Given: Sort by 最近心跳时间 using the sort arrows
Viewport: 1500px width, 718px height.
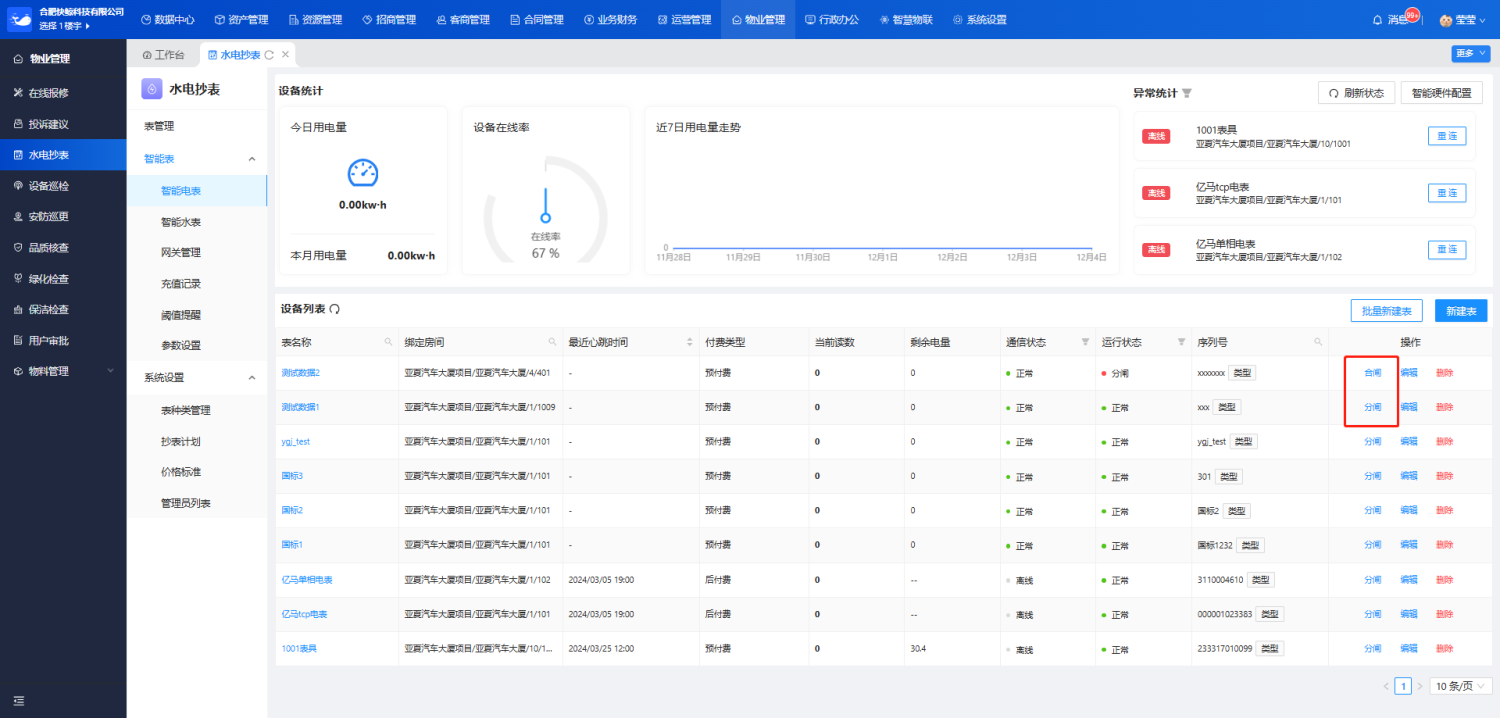Looking at the screenshot, I should coord(689,342).
